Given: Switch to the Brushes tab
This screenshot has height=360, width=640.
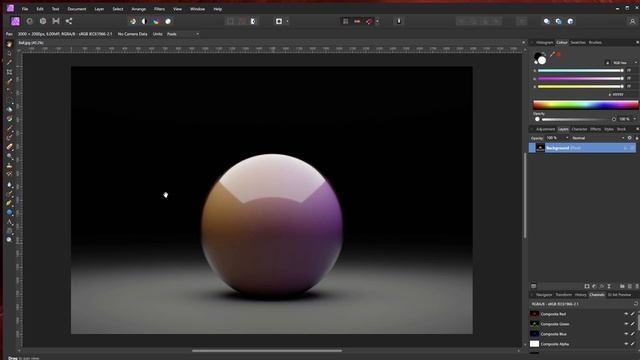Looking at the screenshot, I should (x=595, y=42).
